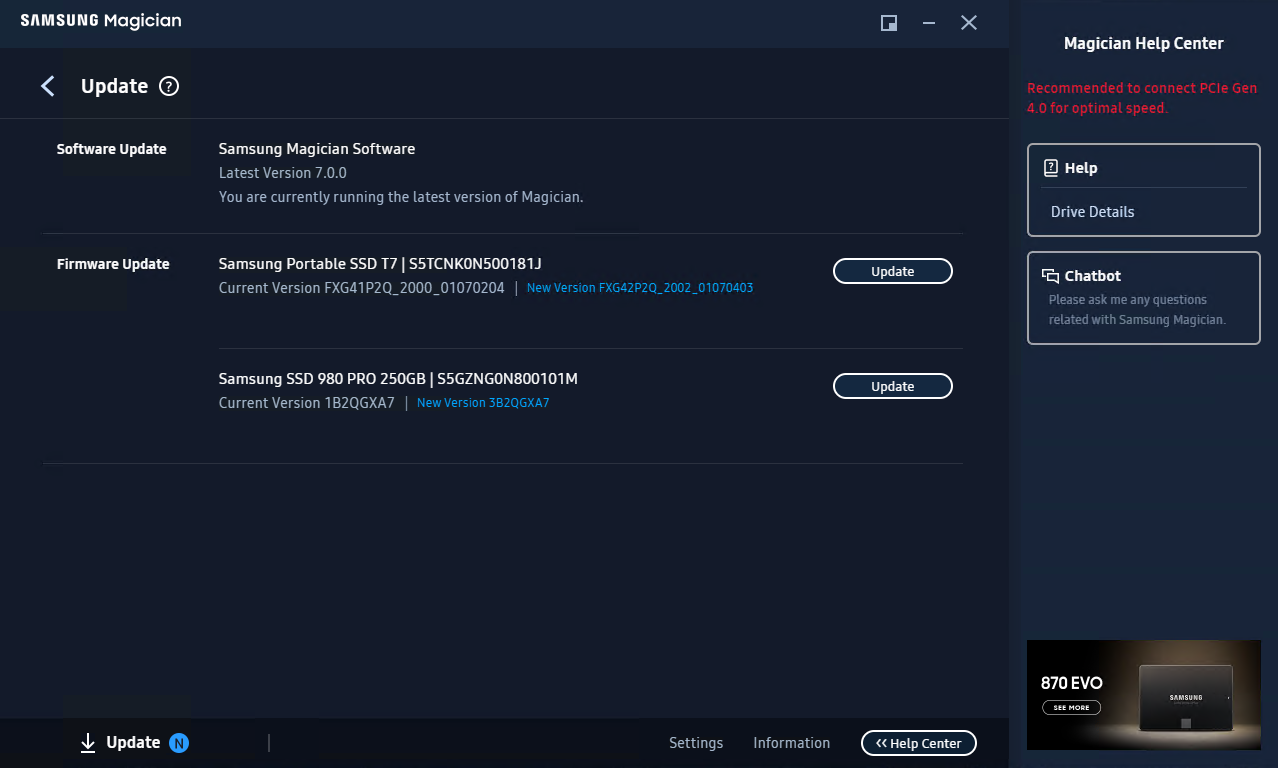1278x768 pixels.
Task: Select the Software Update label
Action: 112,149
